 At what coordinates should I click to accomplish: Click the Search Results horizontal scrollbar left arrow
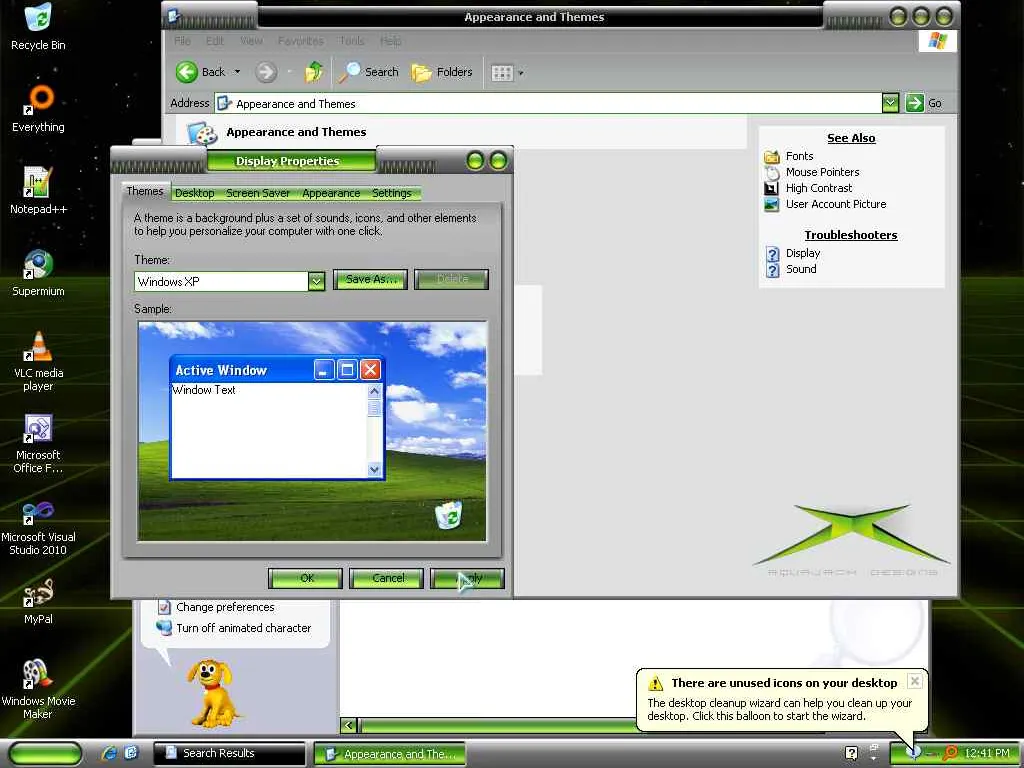tap(349, 726)
